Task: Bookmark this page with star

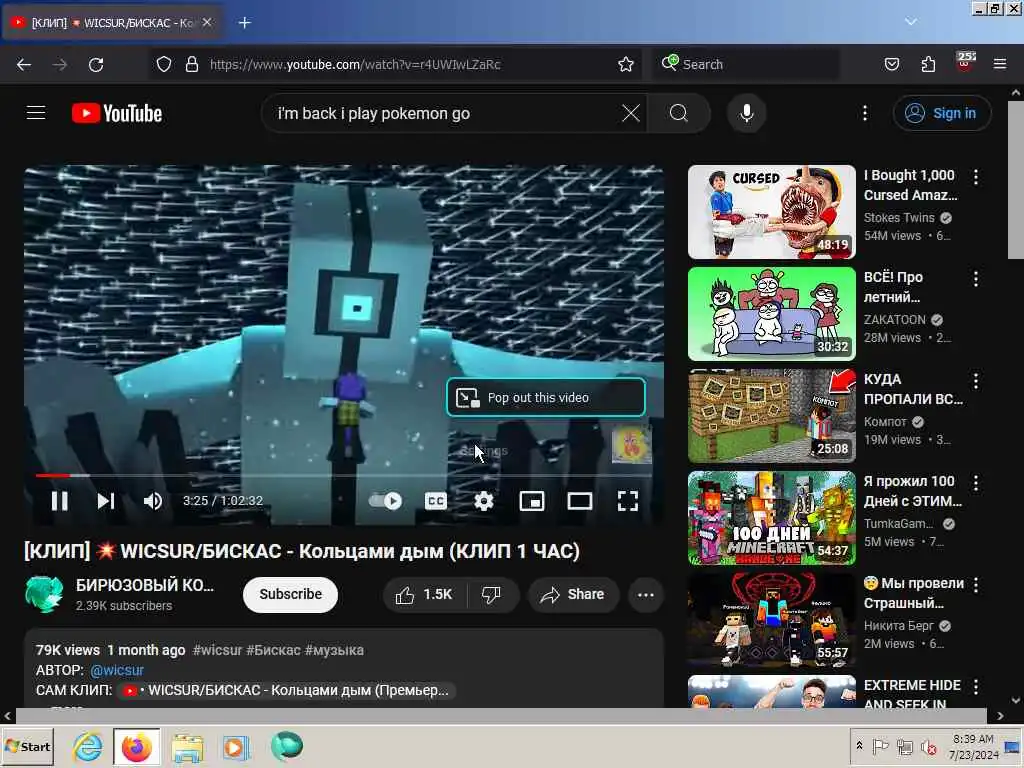Action: click(626, 64)
